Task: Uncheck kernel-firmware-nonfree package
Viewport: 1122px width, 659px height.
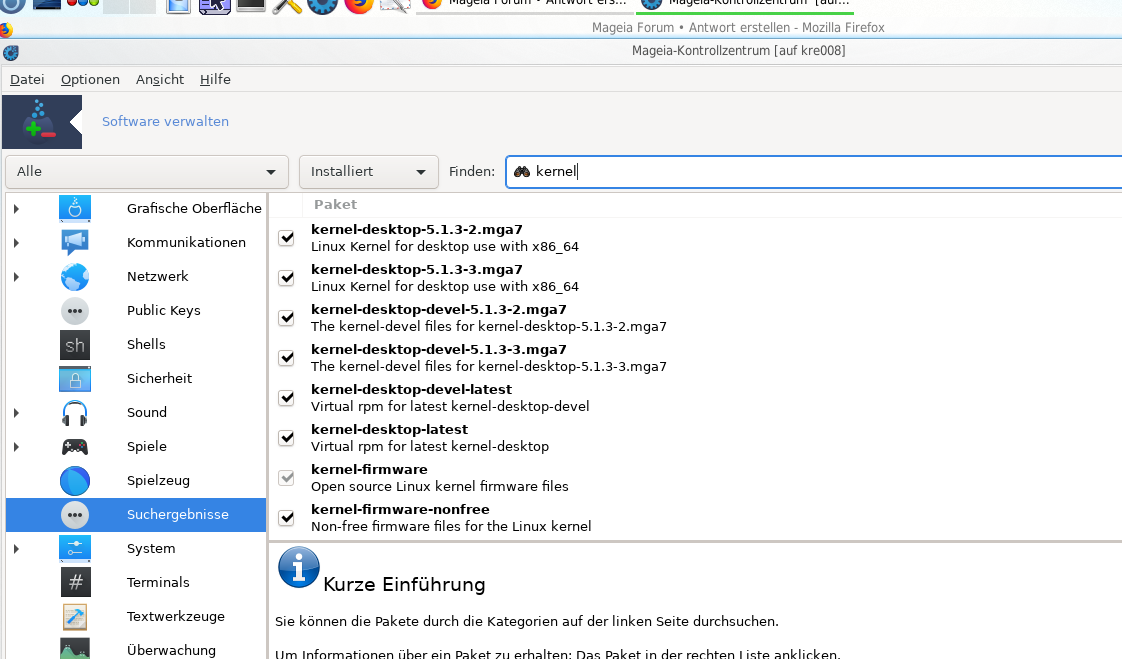Action: [286, 517]
